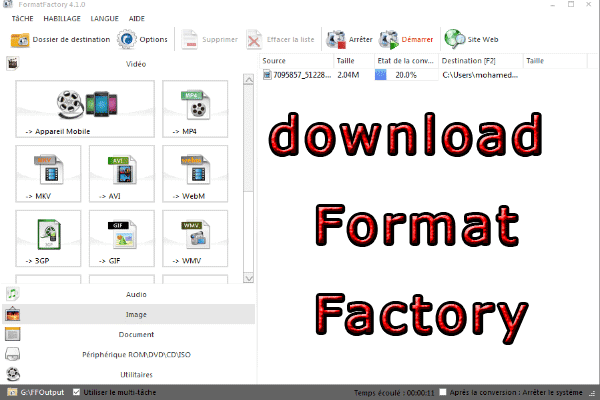Click the FormatFactory title bar app icon

coord(8,4)
